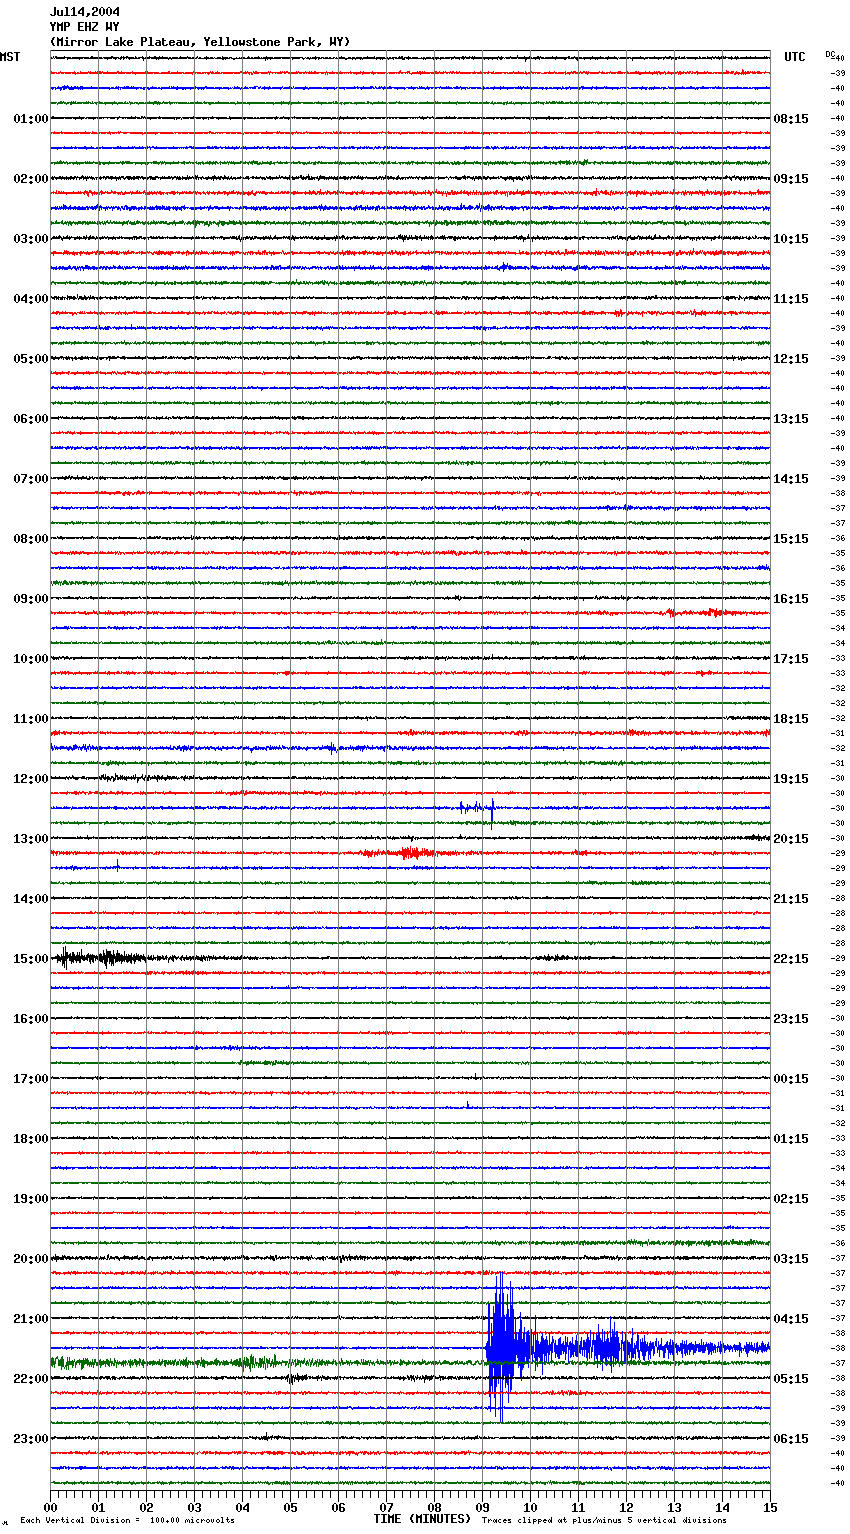850x1534 pixels.
Task: Click the 05:15 UTC time label
Action: point(791,1379)
